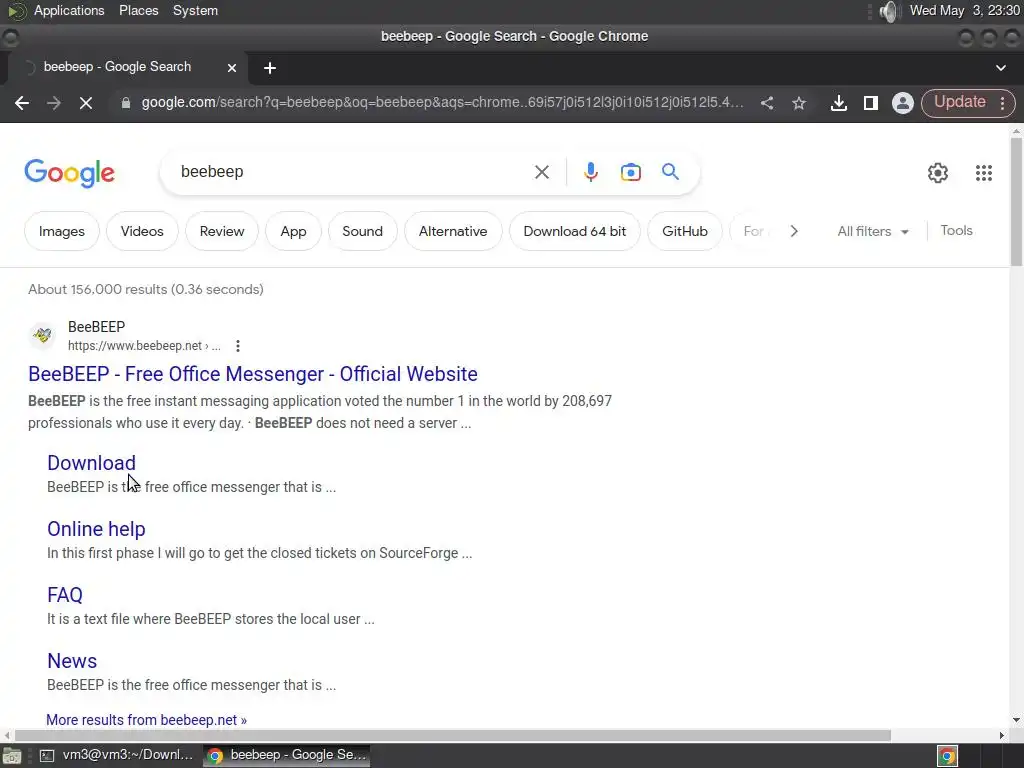The height and width of the screenshot is (768, 1024).
Task: Open Google quick settings gear
Action: (938, 173)
